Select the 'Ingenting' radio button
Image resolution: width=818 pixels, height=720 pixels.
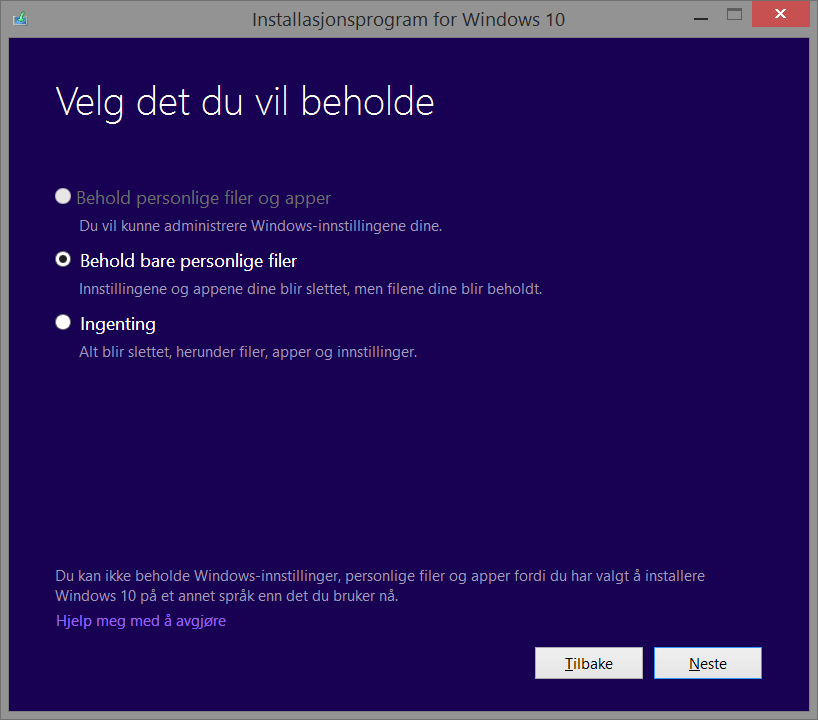[x=63, y=322]
